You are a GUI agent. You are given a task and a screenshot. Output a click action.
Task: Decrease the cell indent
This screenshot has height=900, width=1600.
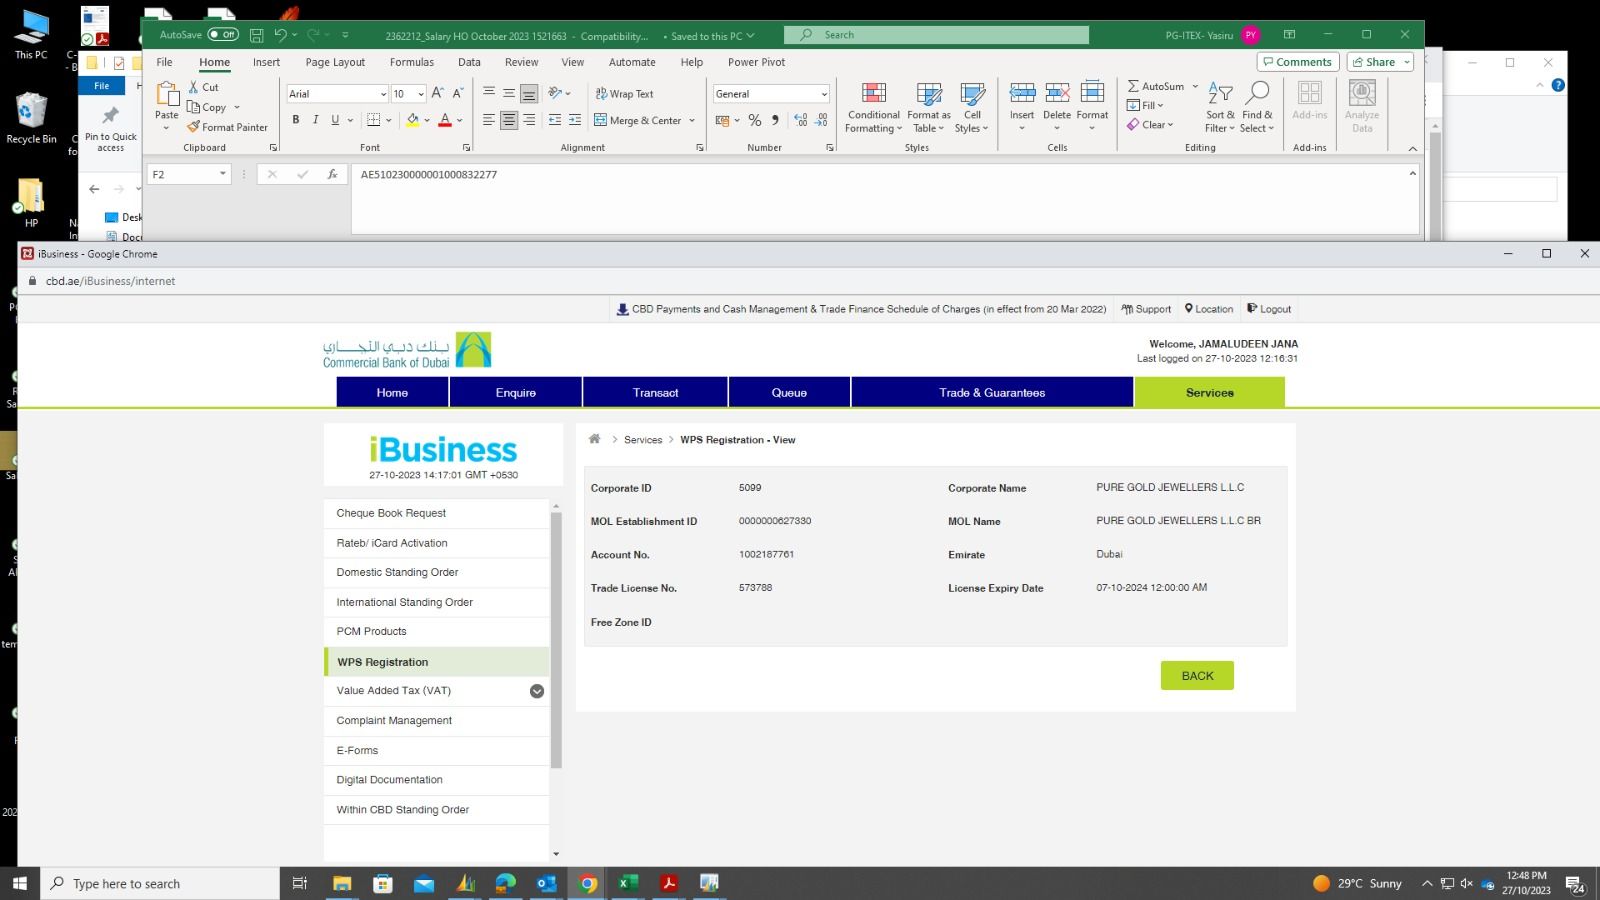pyautogui.click(x=555, y=120)
